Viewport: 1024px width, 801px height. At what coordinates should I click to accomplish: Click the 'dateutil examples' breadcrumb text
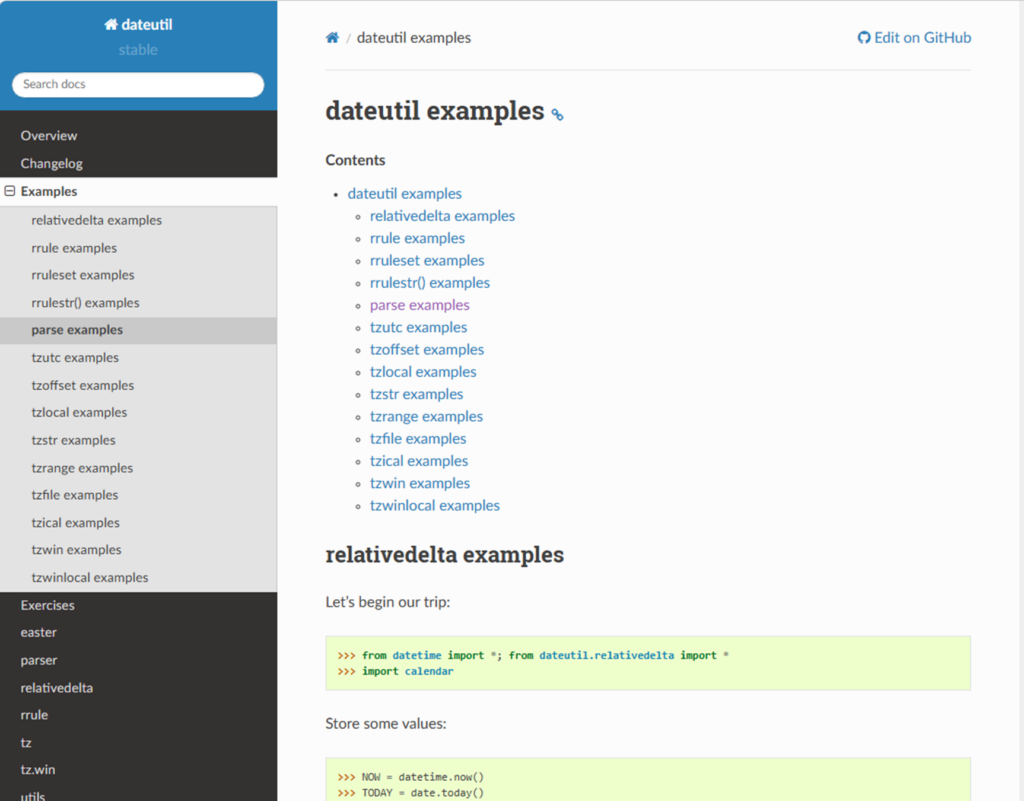pos(413,38)
